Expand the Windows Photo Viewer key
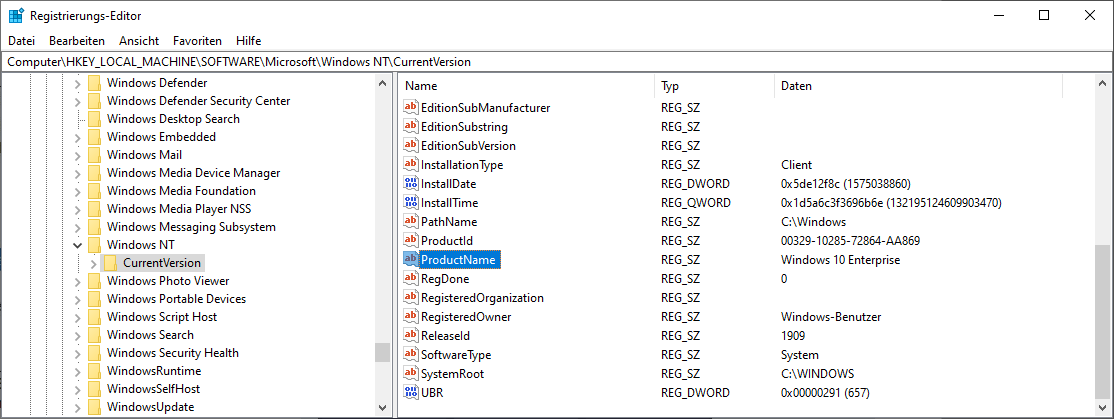This screenshot has height=419, width=1114. click(x=78, y=281)
